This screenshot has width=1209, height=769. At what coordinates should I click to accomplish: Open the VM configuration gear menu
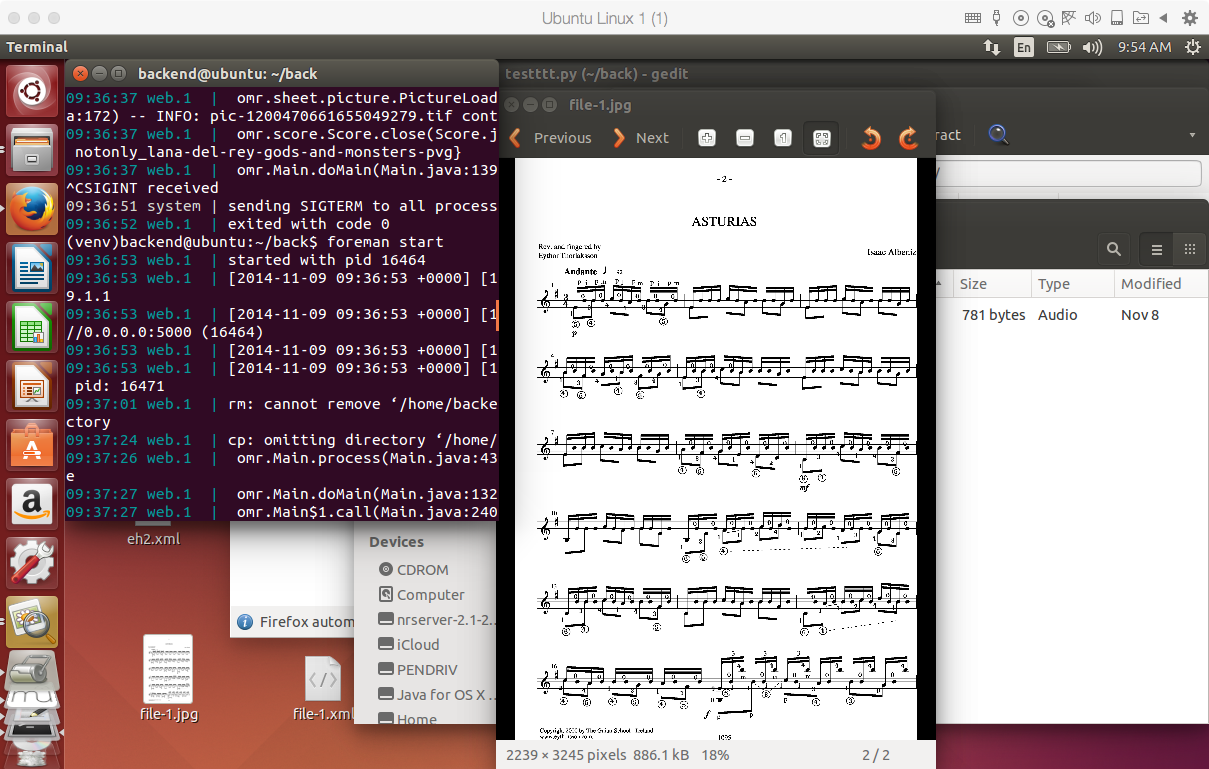1190,18
